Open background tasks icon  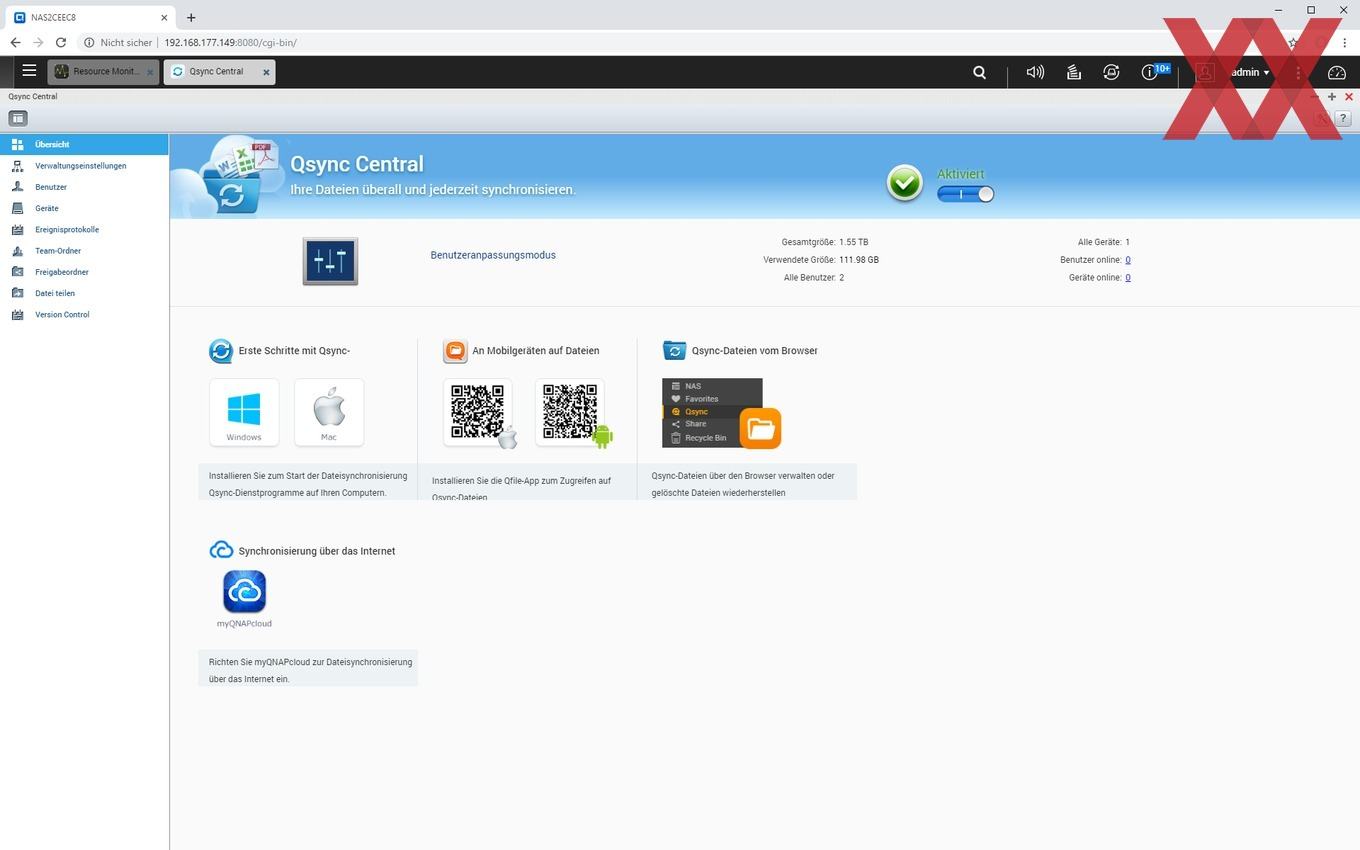coord(1073,72)
